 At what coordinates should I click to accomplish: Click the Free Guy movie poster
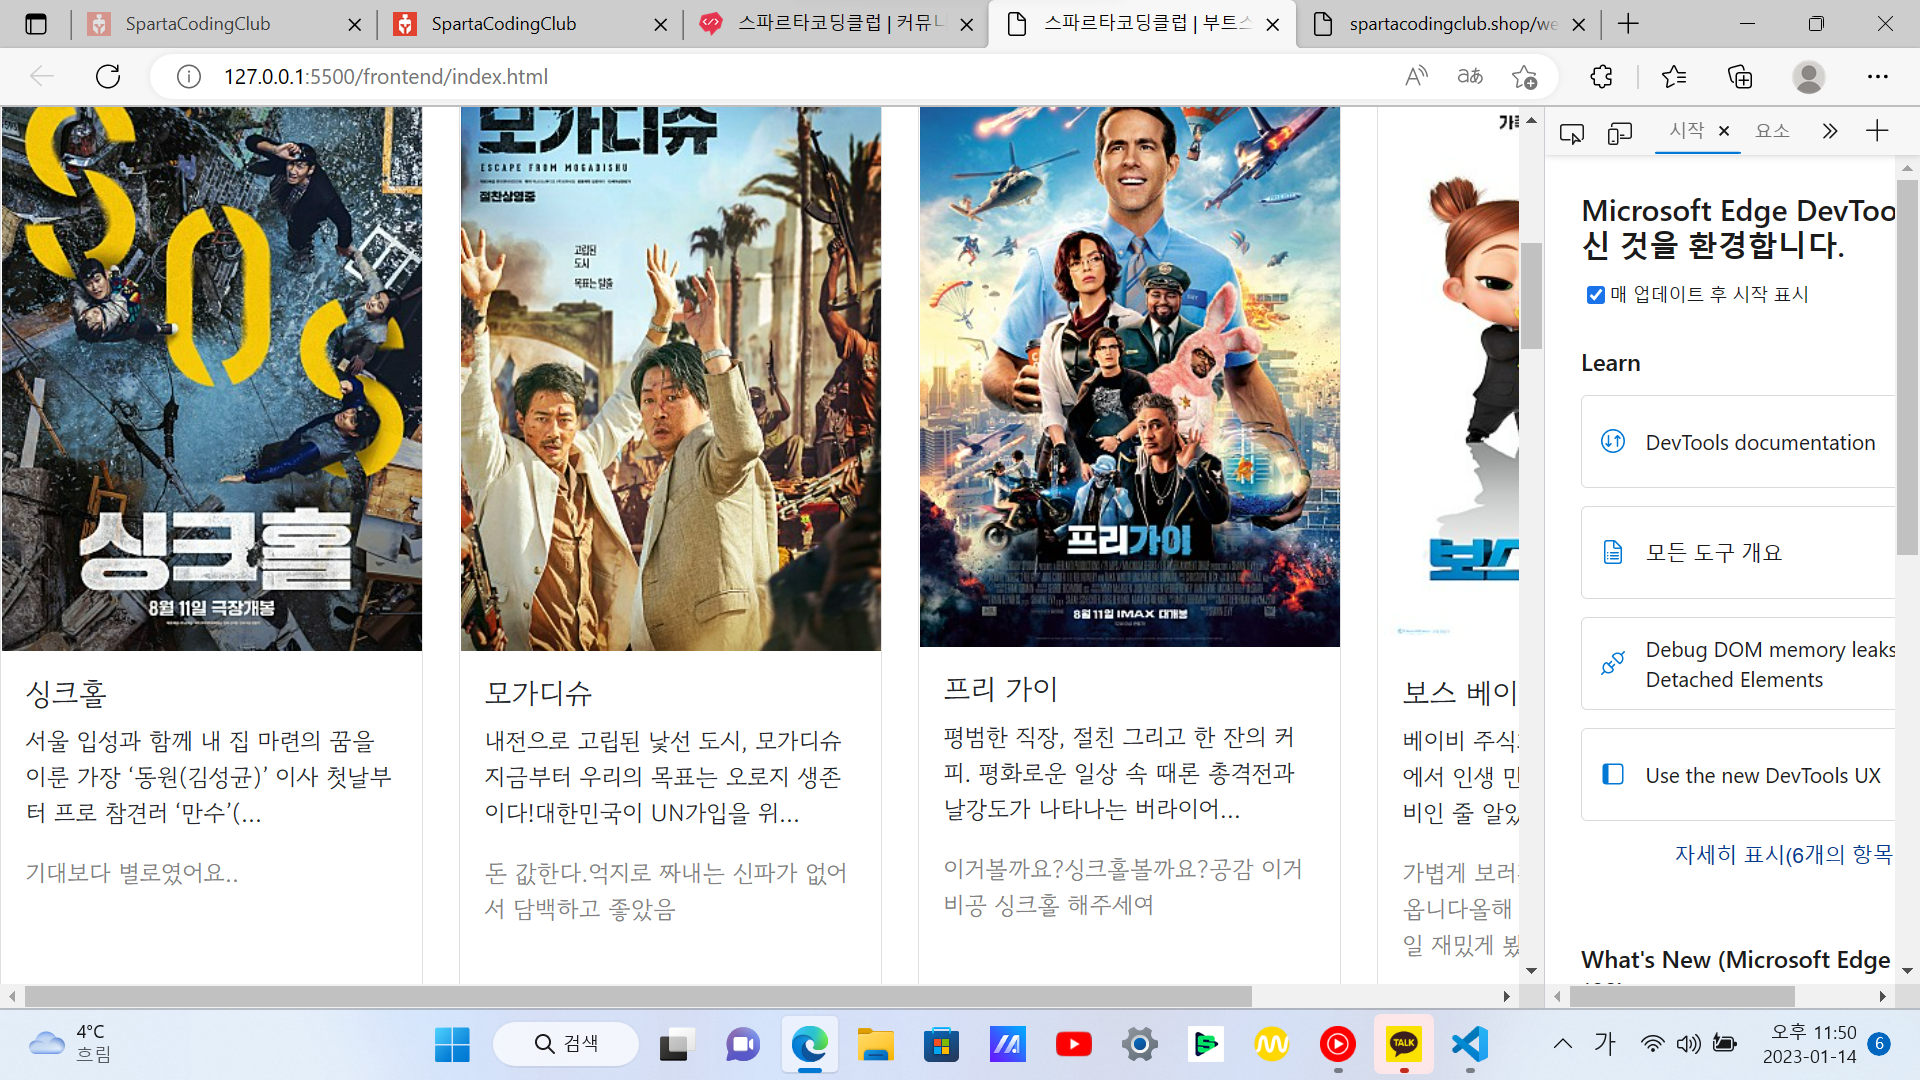click(x=1130, y=377)
